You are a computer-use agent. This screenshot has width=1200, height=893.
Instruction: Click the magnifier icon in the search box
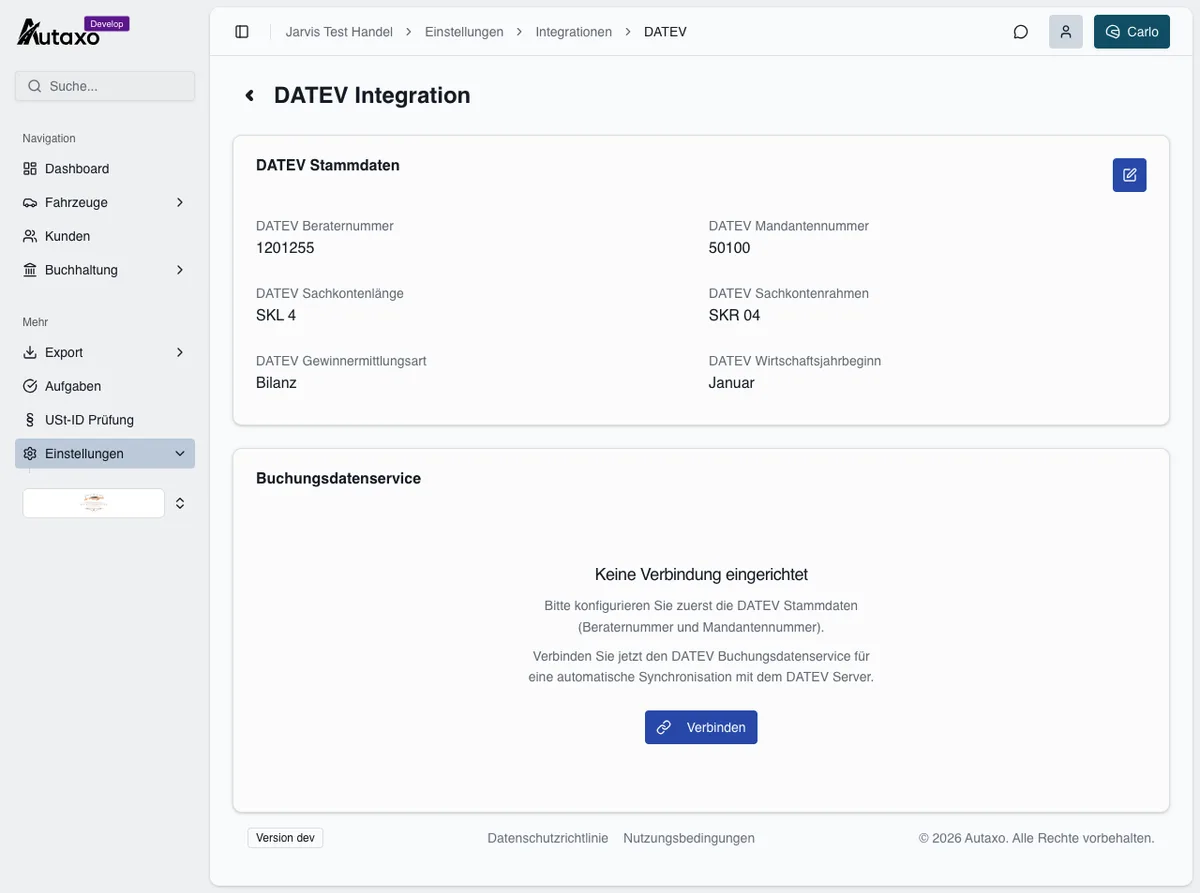35,86
